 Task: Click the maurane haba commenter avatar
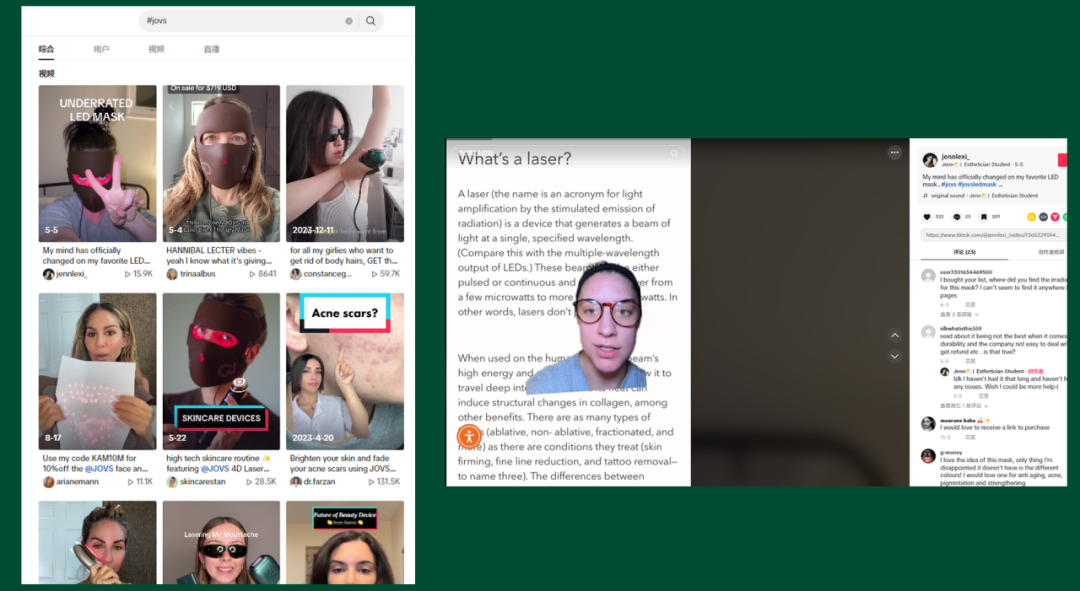click(x=928, y=423)
